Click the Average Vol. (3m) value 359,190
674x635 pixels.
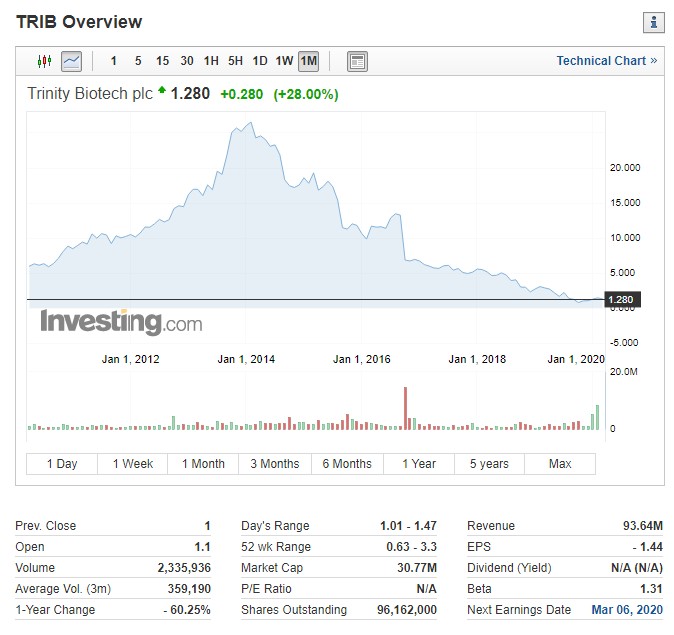189,589
